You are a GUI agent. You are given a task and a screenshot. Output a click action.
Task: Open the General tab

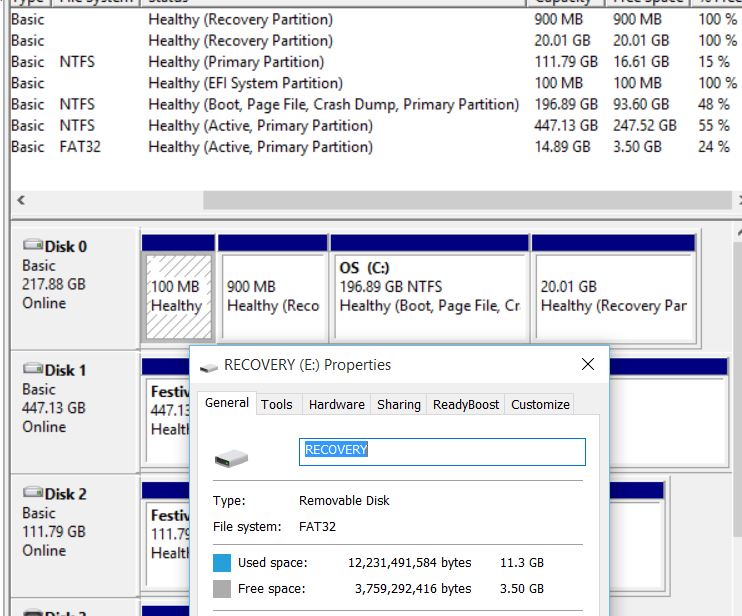[x=227, y=403]
